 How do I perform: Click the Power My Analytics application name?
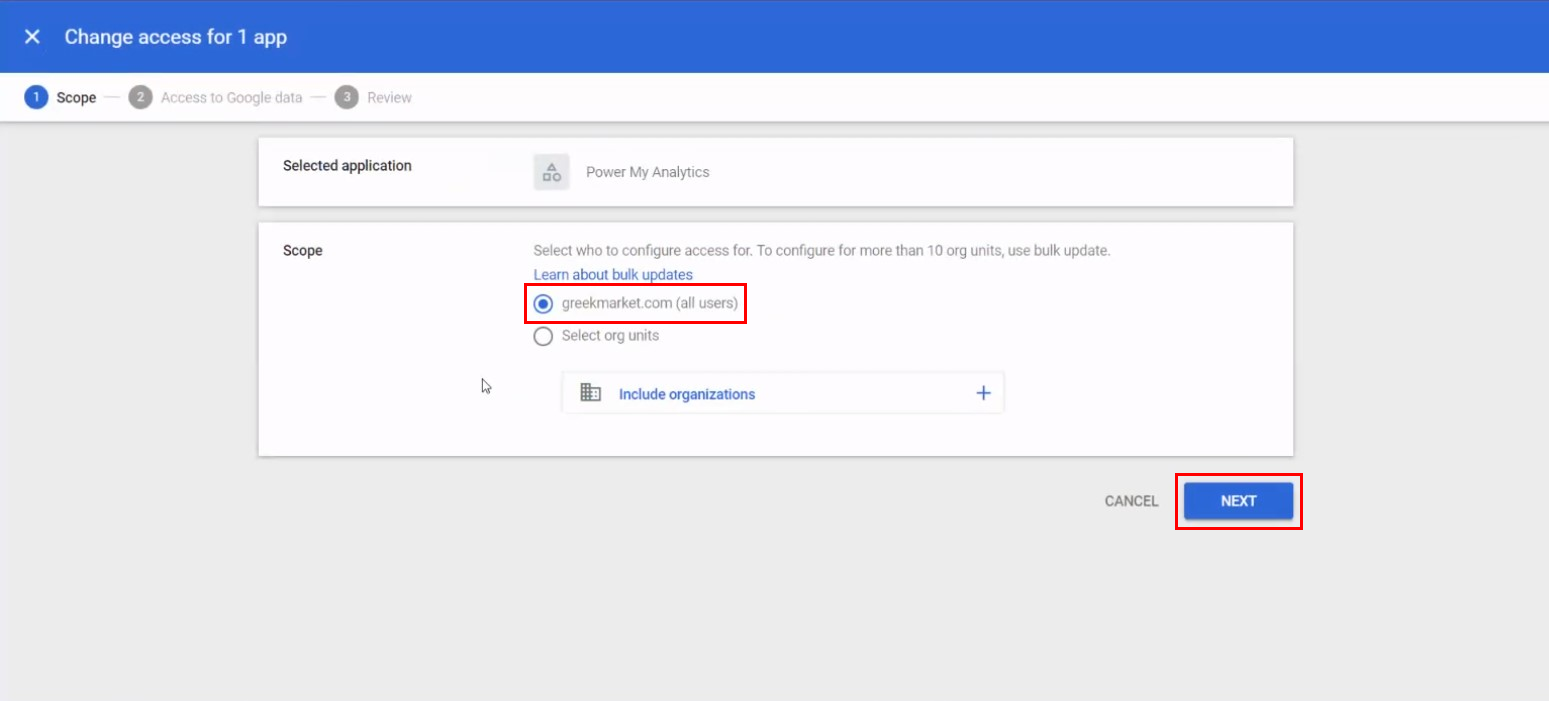click(647, 172)
